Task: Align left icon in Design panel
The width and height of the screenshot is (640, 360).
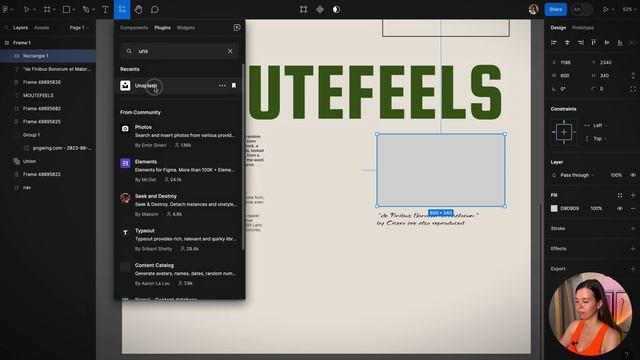Action: click(554, 42)
